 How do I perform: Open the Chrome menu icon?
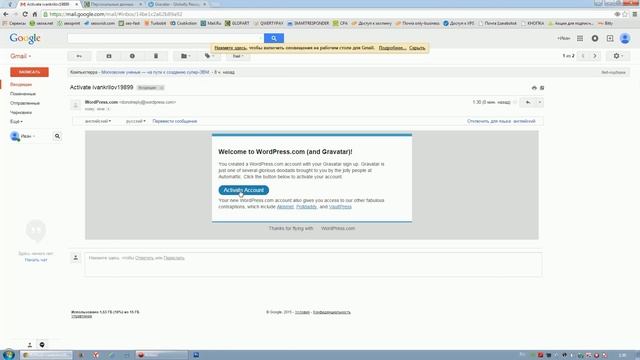tap(635, 14)
